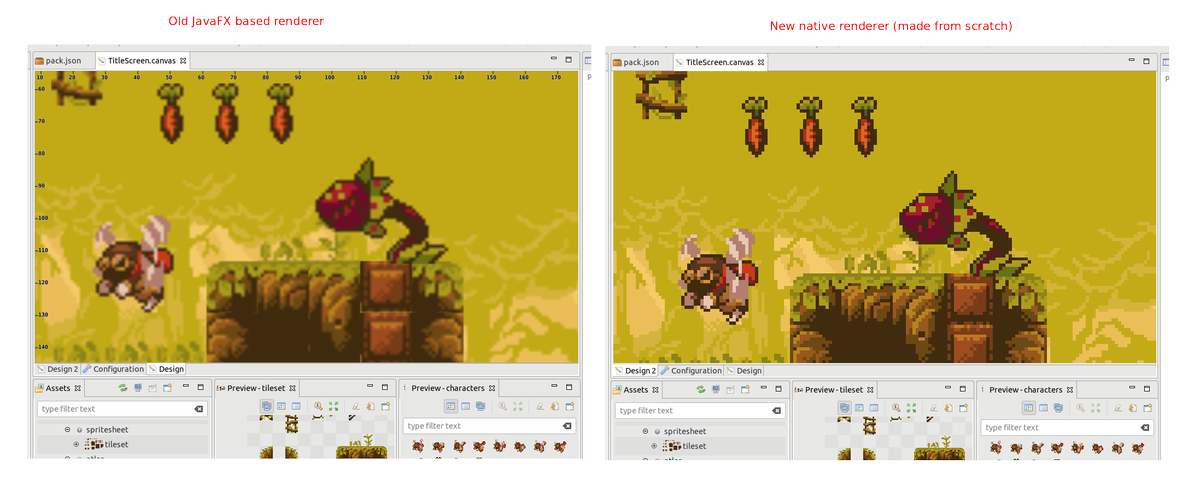Screen dimensions: 1200x491
Task: Switch to Design 2 tab in right window
Action: pyautogui.click(x=634, y=370)
